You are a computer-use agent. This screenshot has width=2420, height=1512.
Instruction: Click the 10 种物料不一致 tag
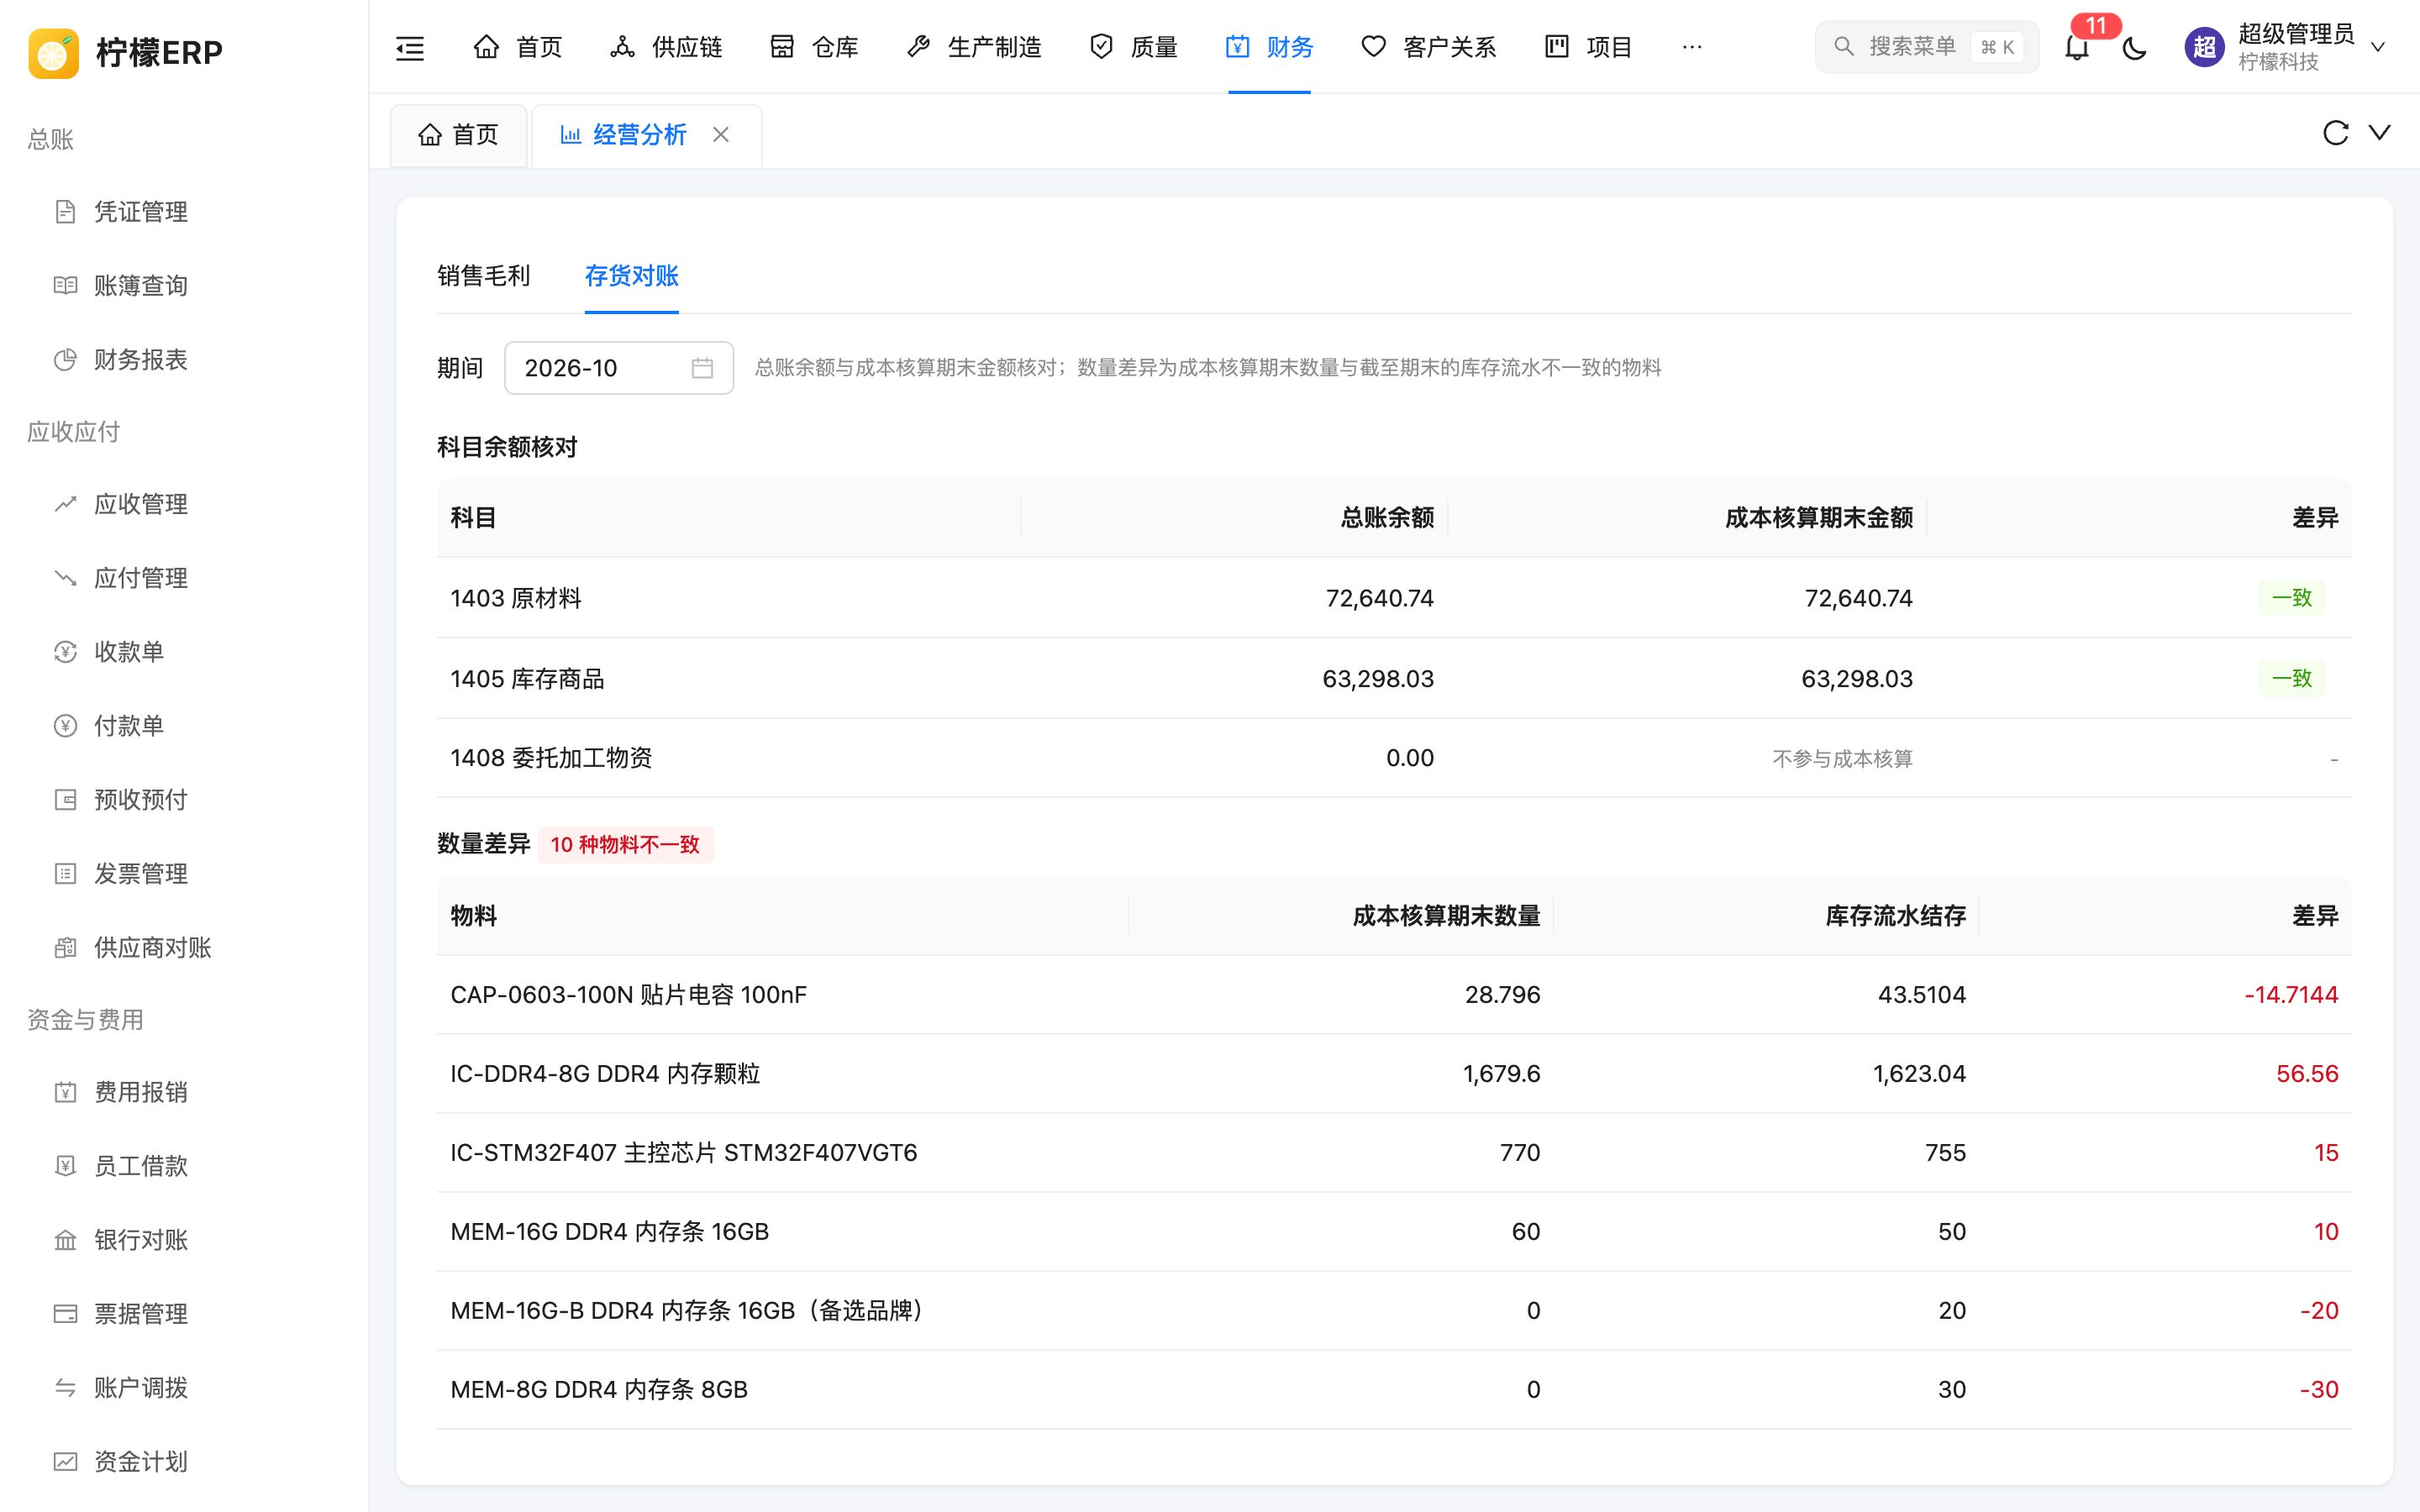click(x=625, y=845)
